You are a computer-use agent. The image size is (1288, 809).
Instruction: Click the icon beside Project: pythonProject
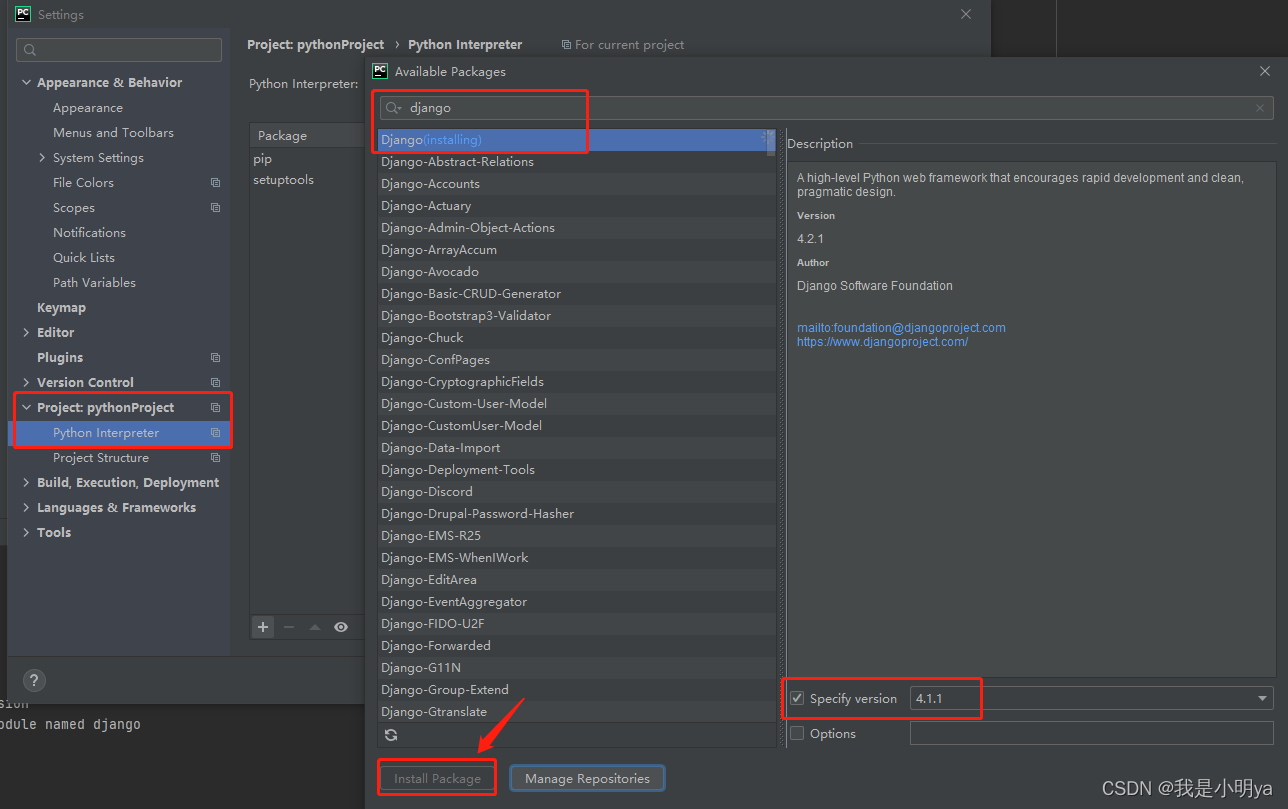215,408
